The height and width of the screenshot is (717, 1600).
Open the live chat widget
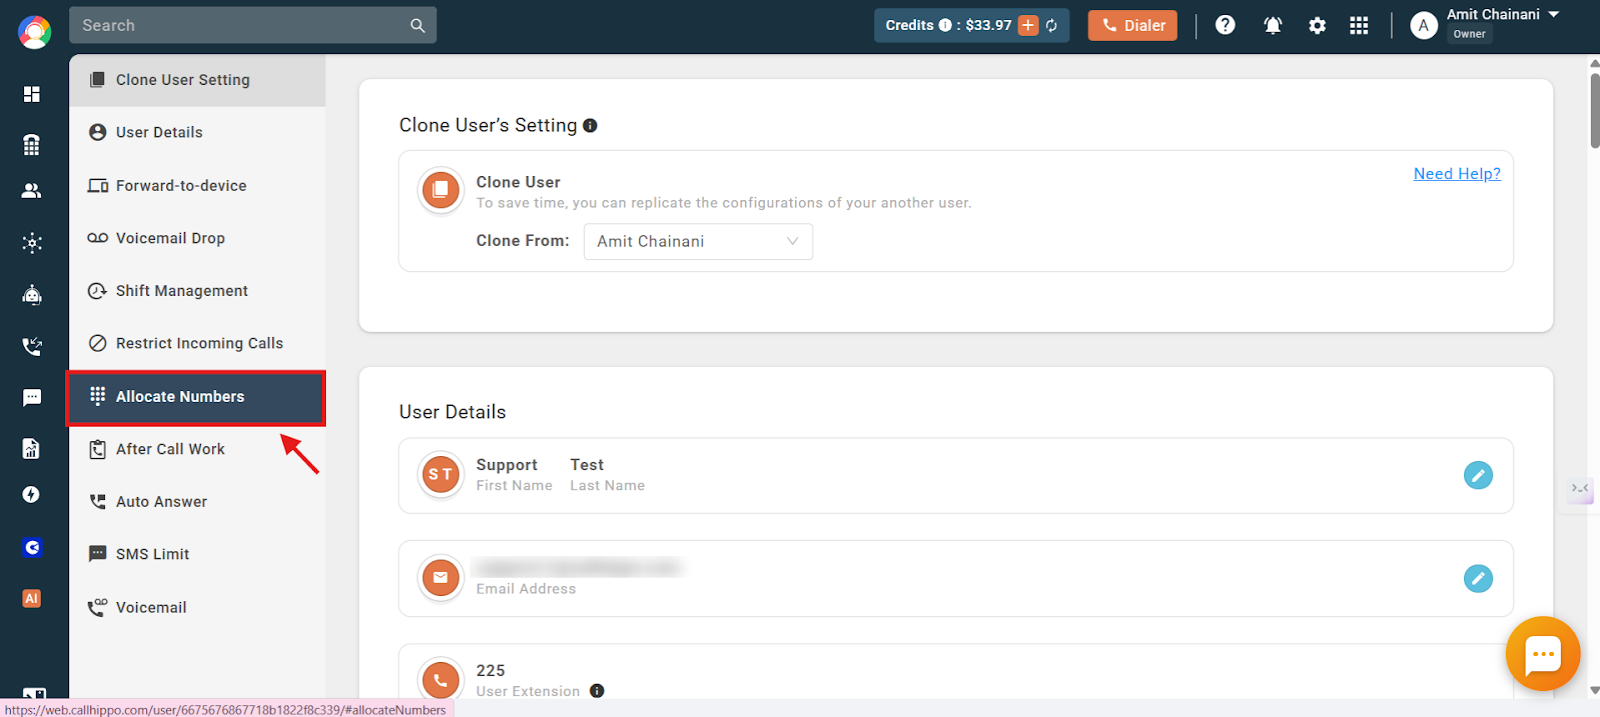[1543, 654]
